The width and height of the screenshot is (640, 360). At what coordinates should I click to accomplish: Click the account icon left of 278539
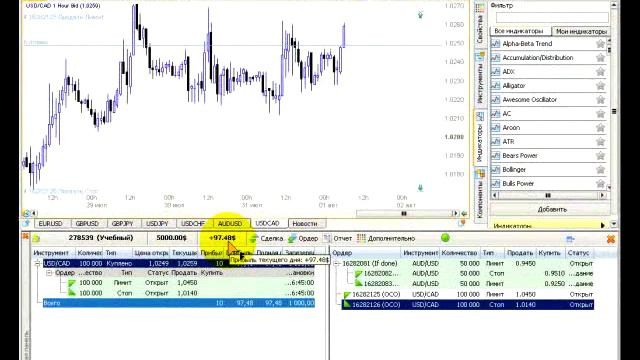point(36,238)
